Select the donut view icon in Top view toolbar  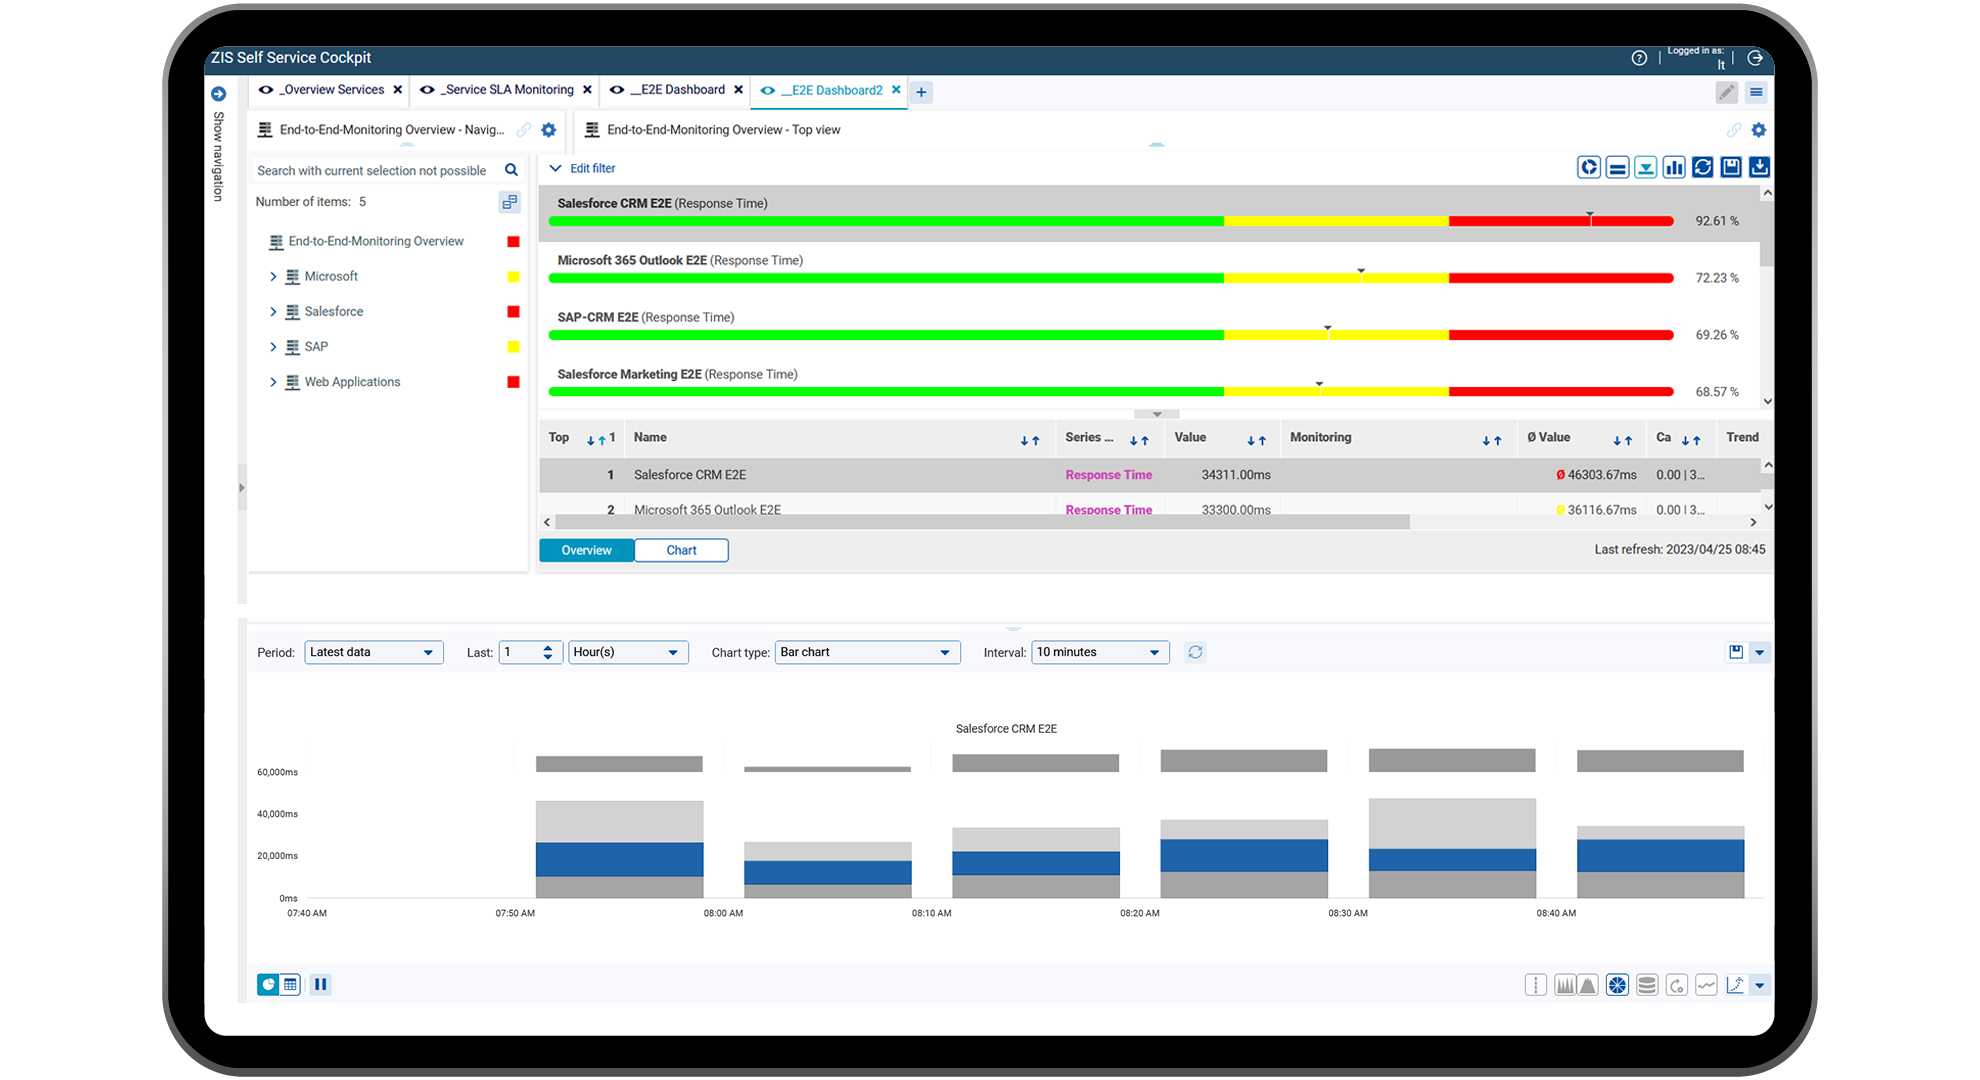pos(1589,167)
